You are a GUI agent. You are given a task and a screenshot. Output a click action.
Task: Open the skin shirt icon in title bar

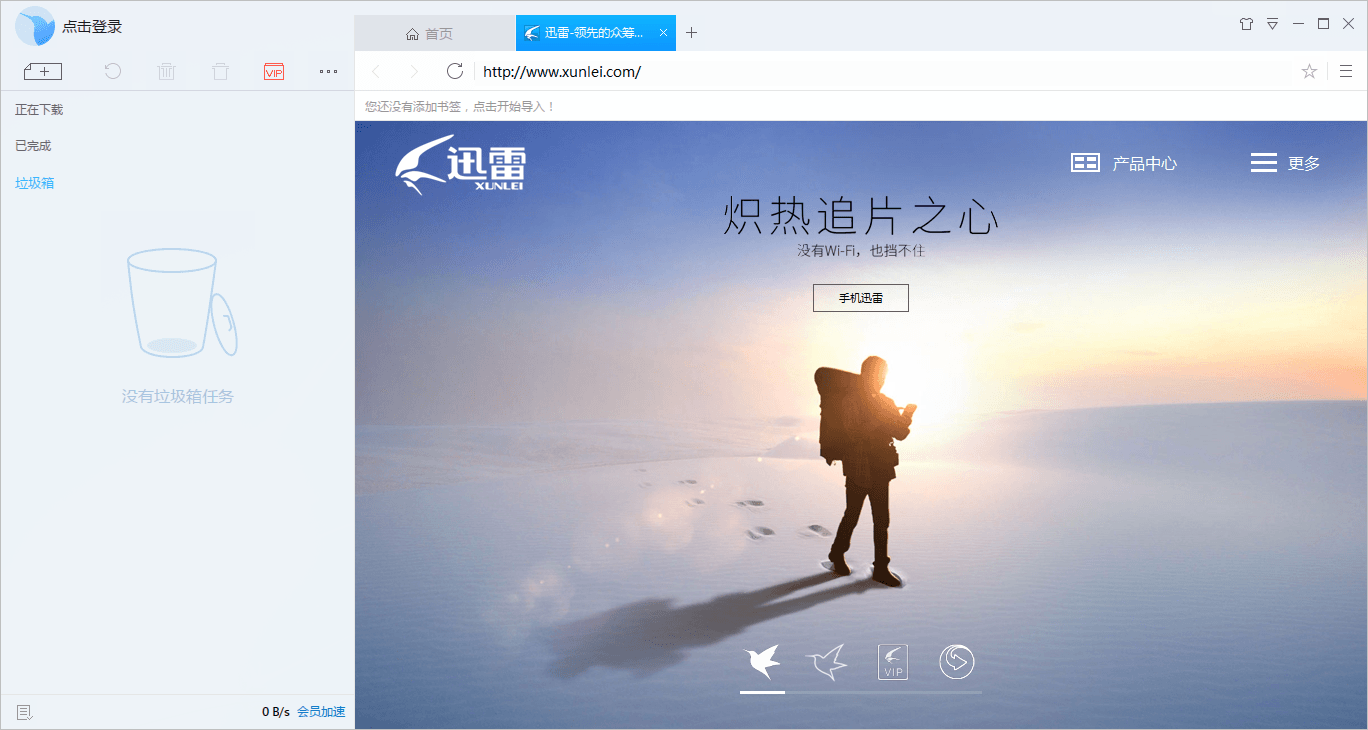(1246, 23)
